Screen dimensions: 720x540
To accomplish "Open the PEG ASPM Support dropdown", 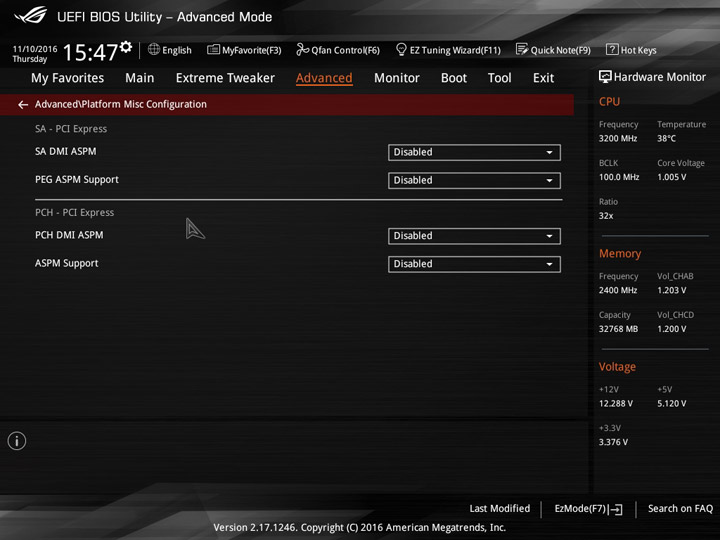I will [474, 180].
